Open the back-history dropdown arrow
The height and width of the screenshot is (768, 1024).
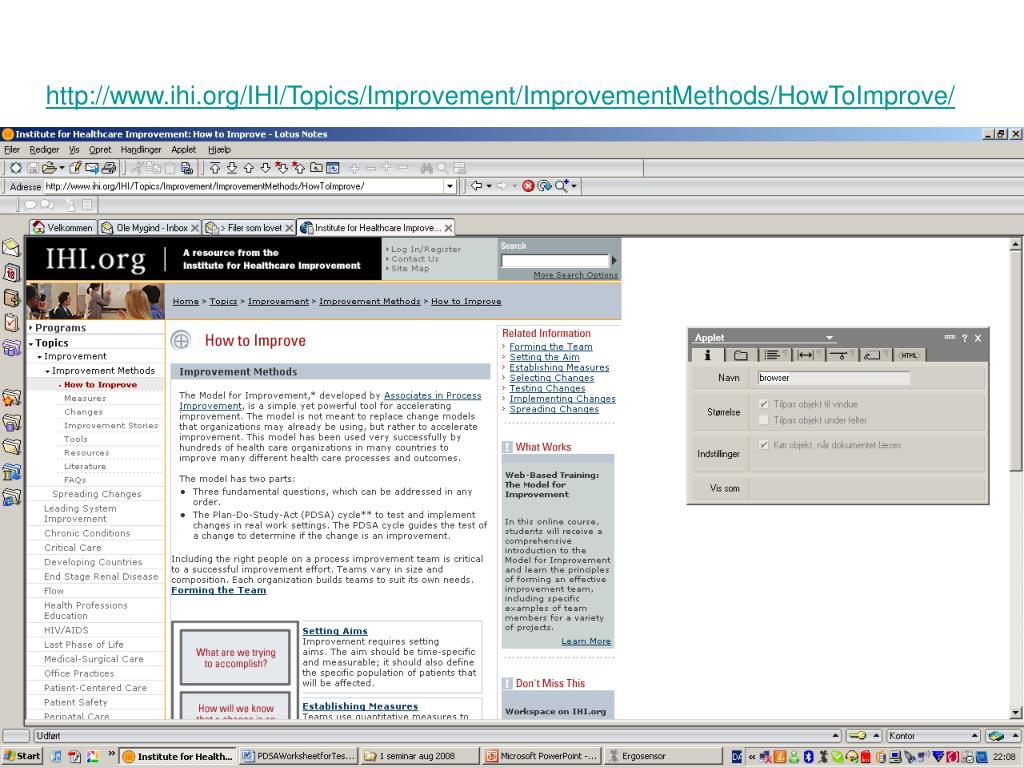coord(488,186)
